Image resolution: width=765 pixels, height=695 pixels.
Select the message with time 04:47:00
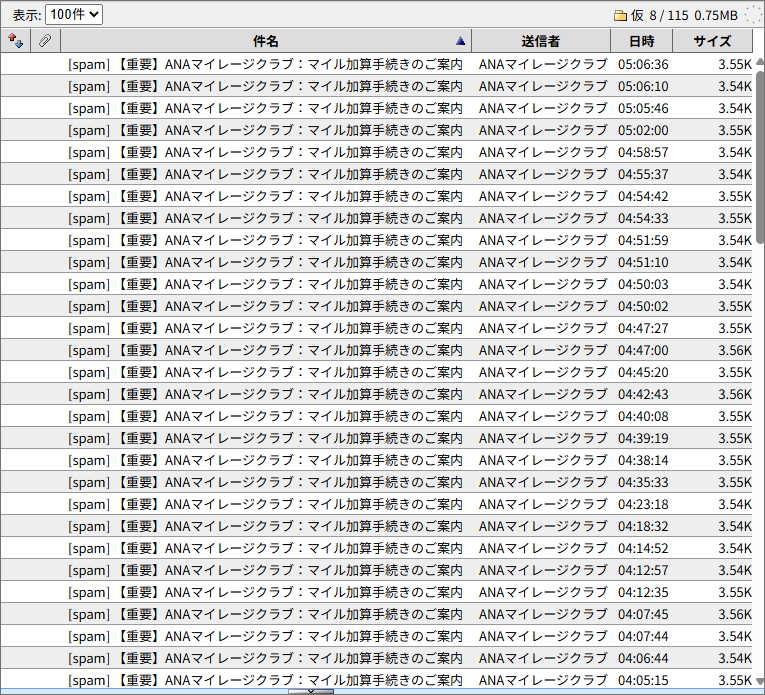[376, 350]
